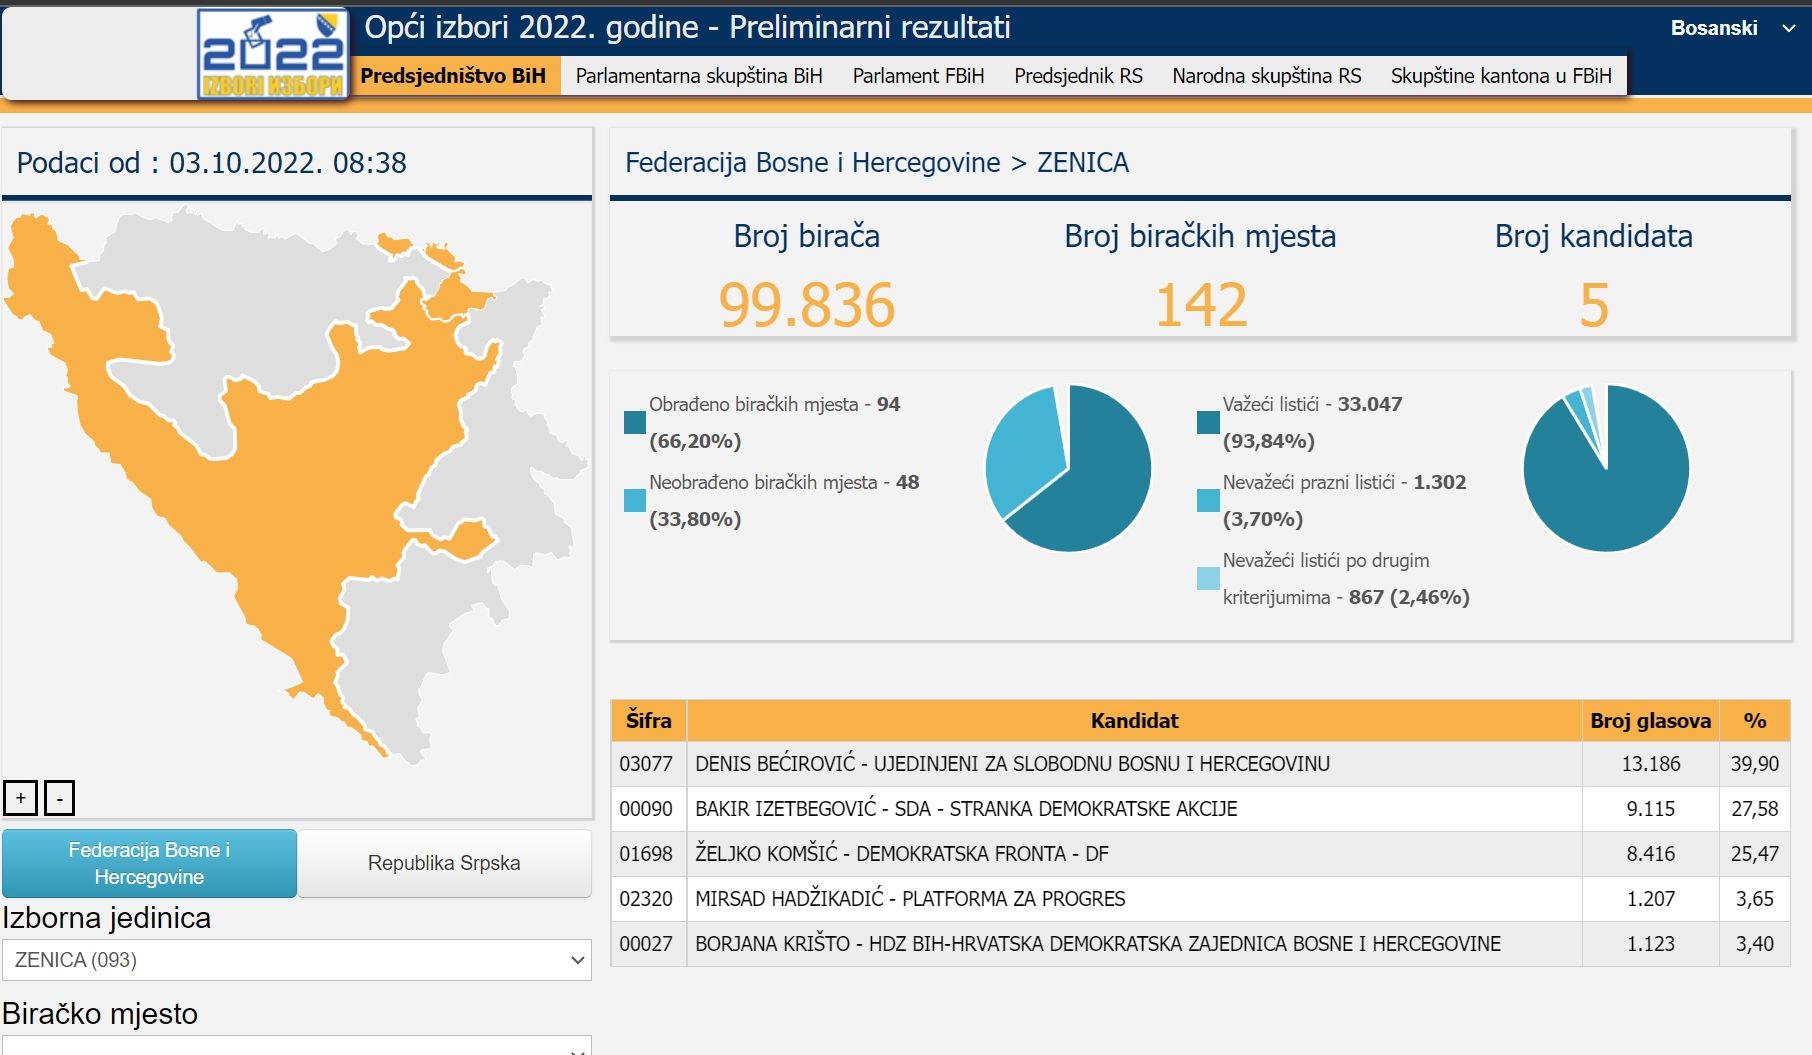Open the Bosanski language dropdown
Image resolution: width=1812 pixels, height=1055 pixels.
click(1731, 28)
